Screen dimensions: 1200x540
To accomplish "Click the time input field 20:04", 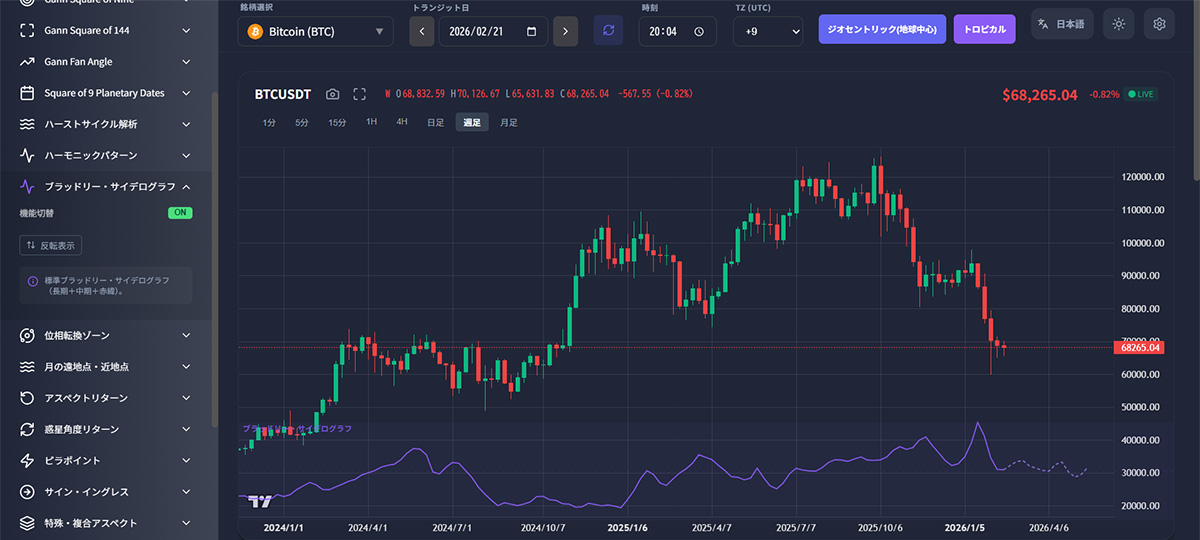I will 676,31.
